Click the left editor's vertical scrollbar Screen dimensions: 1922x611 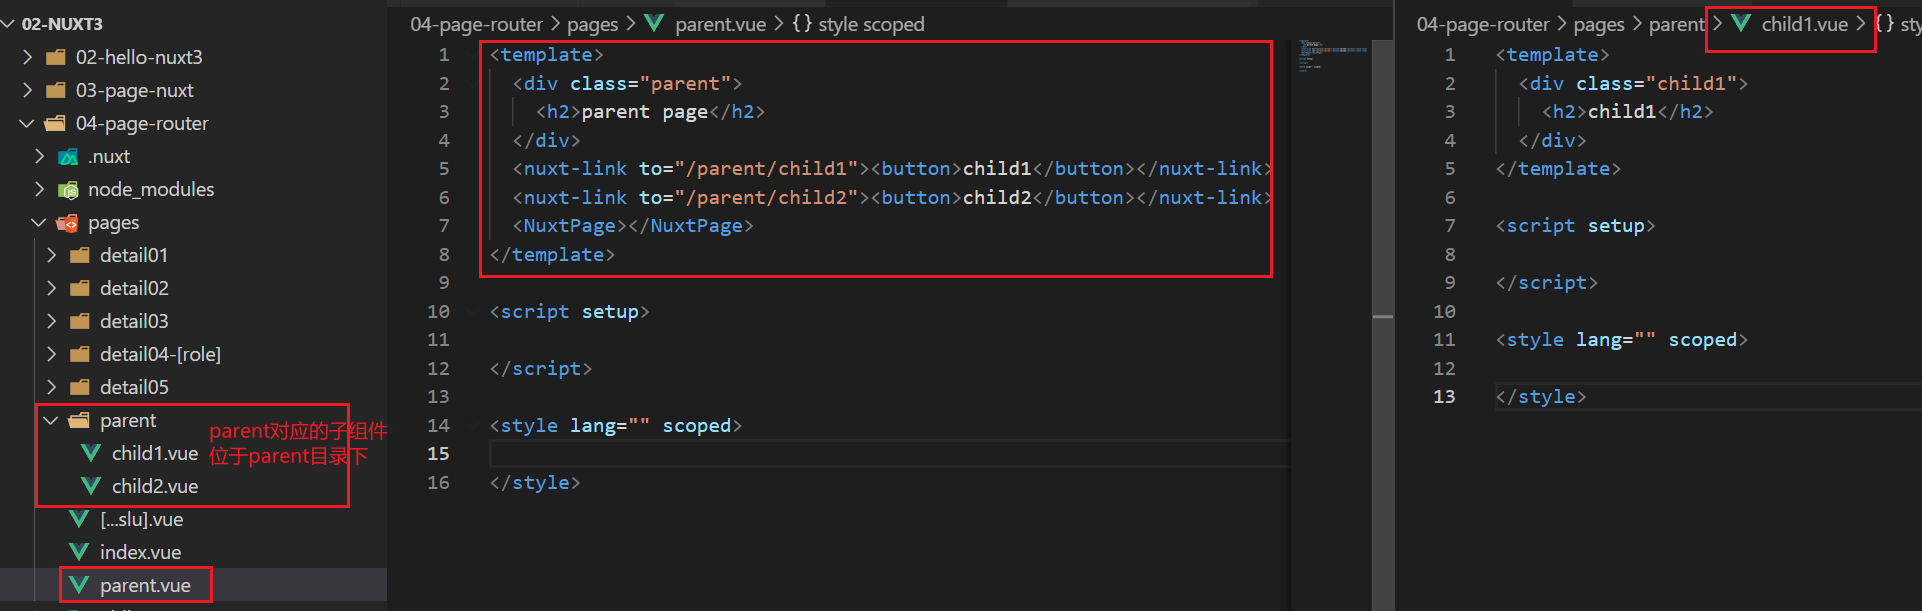1383,325
